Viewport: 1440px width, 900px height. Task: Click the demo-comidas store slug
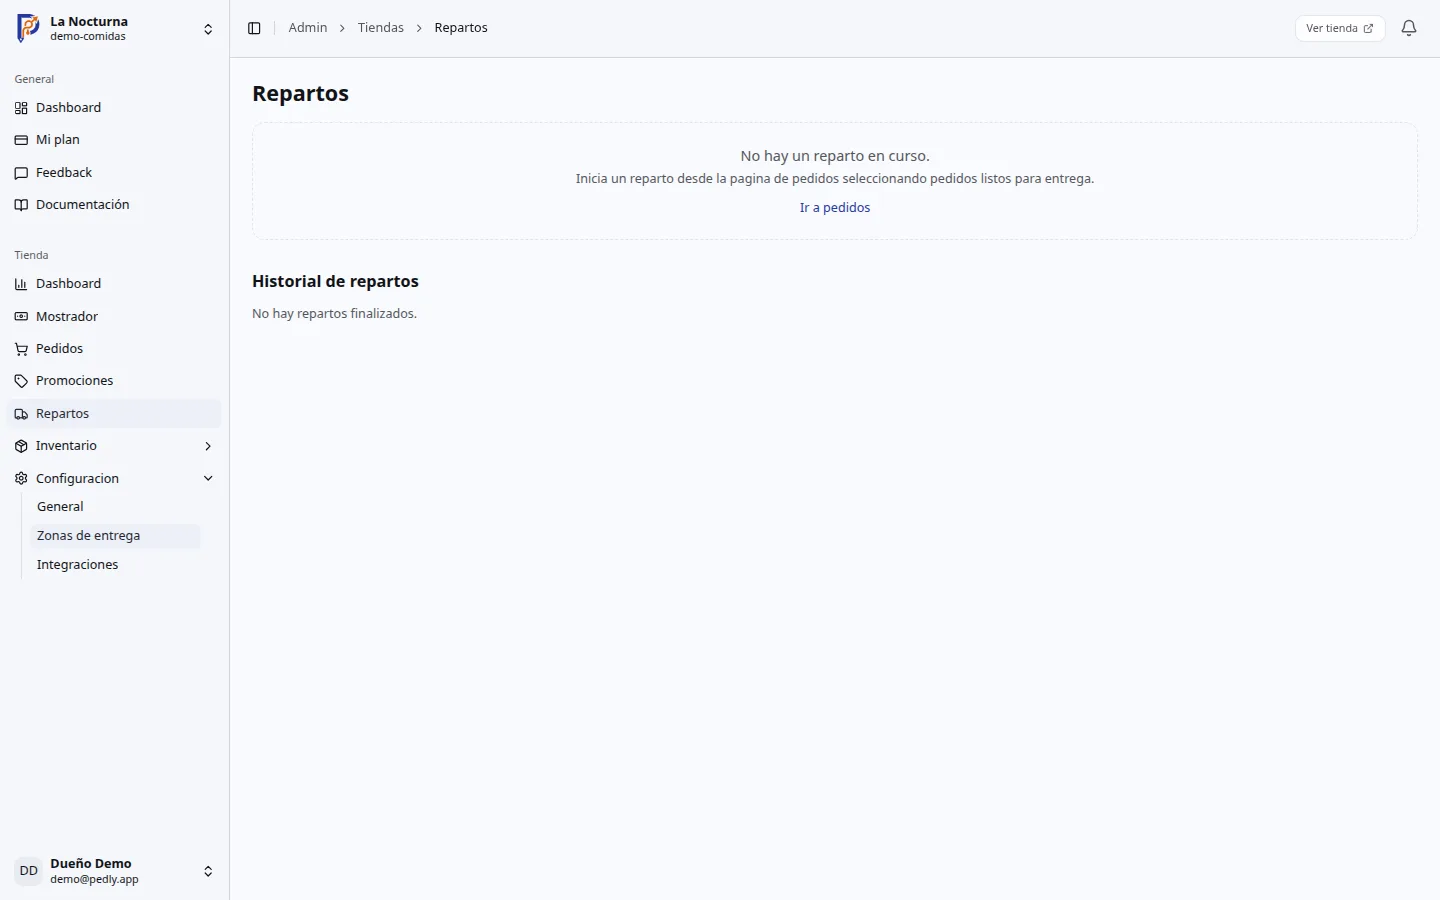(x=88, y=37)
